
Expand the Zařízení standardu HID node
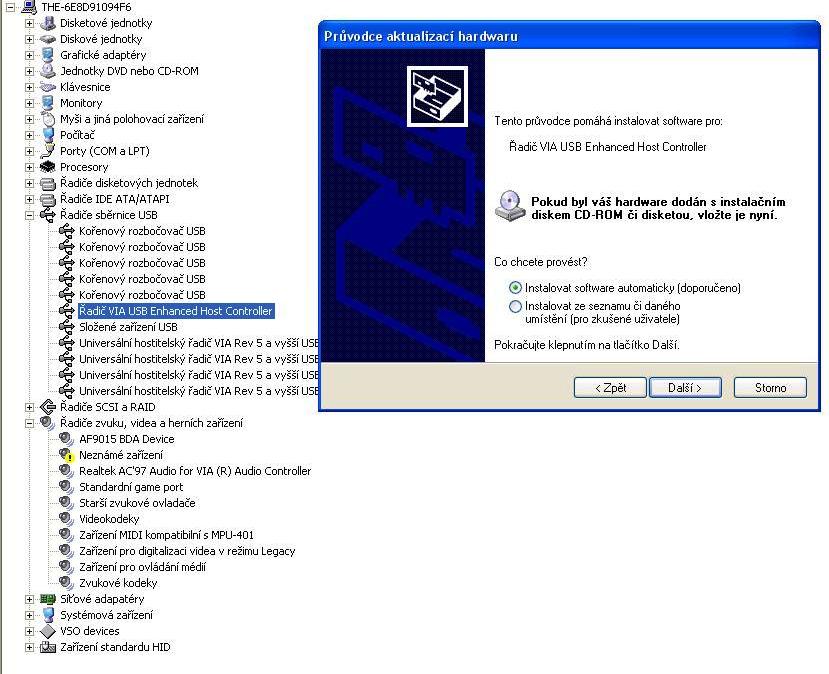[29, 647]
